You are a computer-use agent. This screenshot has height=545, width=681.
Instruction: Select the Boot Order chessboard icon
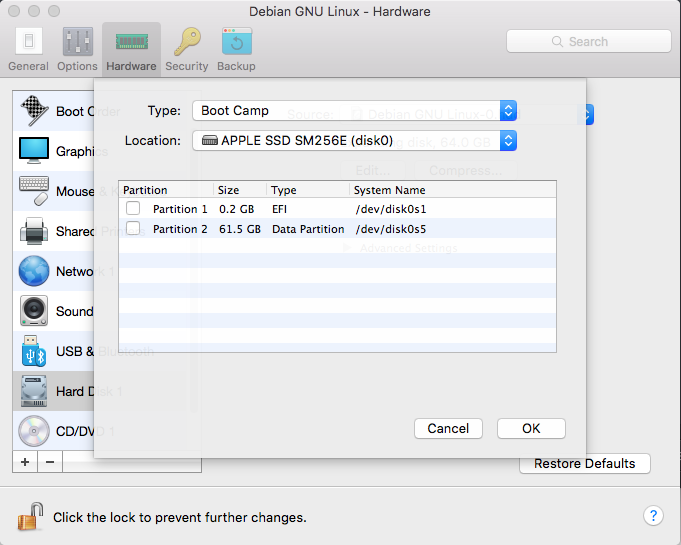(x=34, y=111)
